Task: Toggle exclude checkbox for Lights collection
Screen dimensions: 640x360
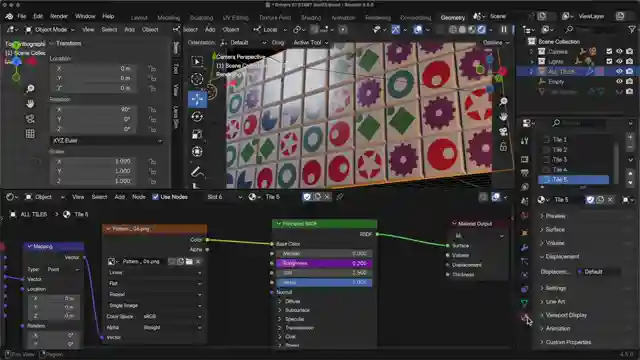Action: point(609,61)
